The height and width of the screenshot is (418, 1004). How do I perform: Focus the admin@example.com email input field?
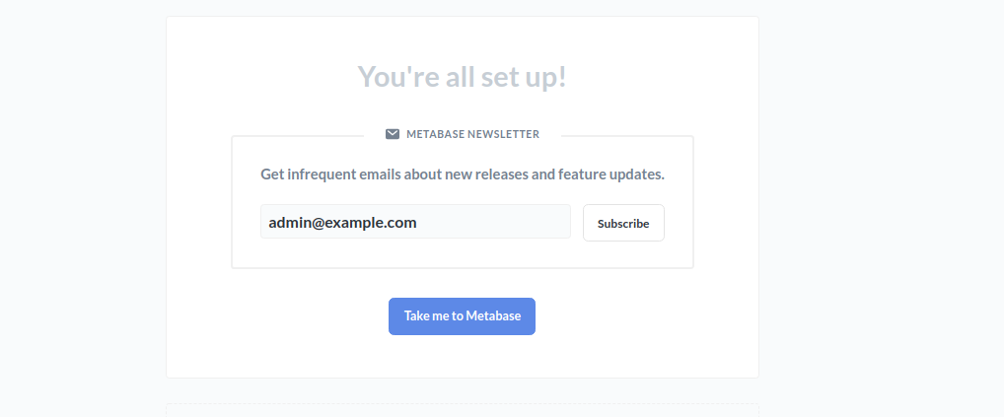click(415, 222)
